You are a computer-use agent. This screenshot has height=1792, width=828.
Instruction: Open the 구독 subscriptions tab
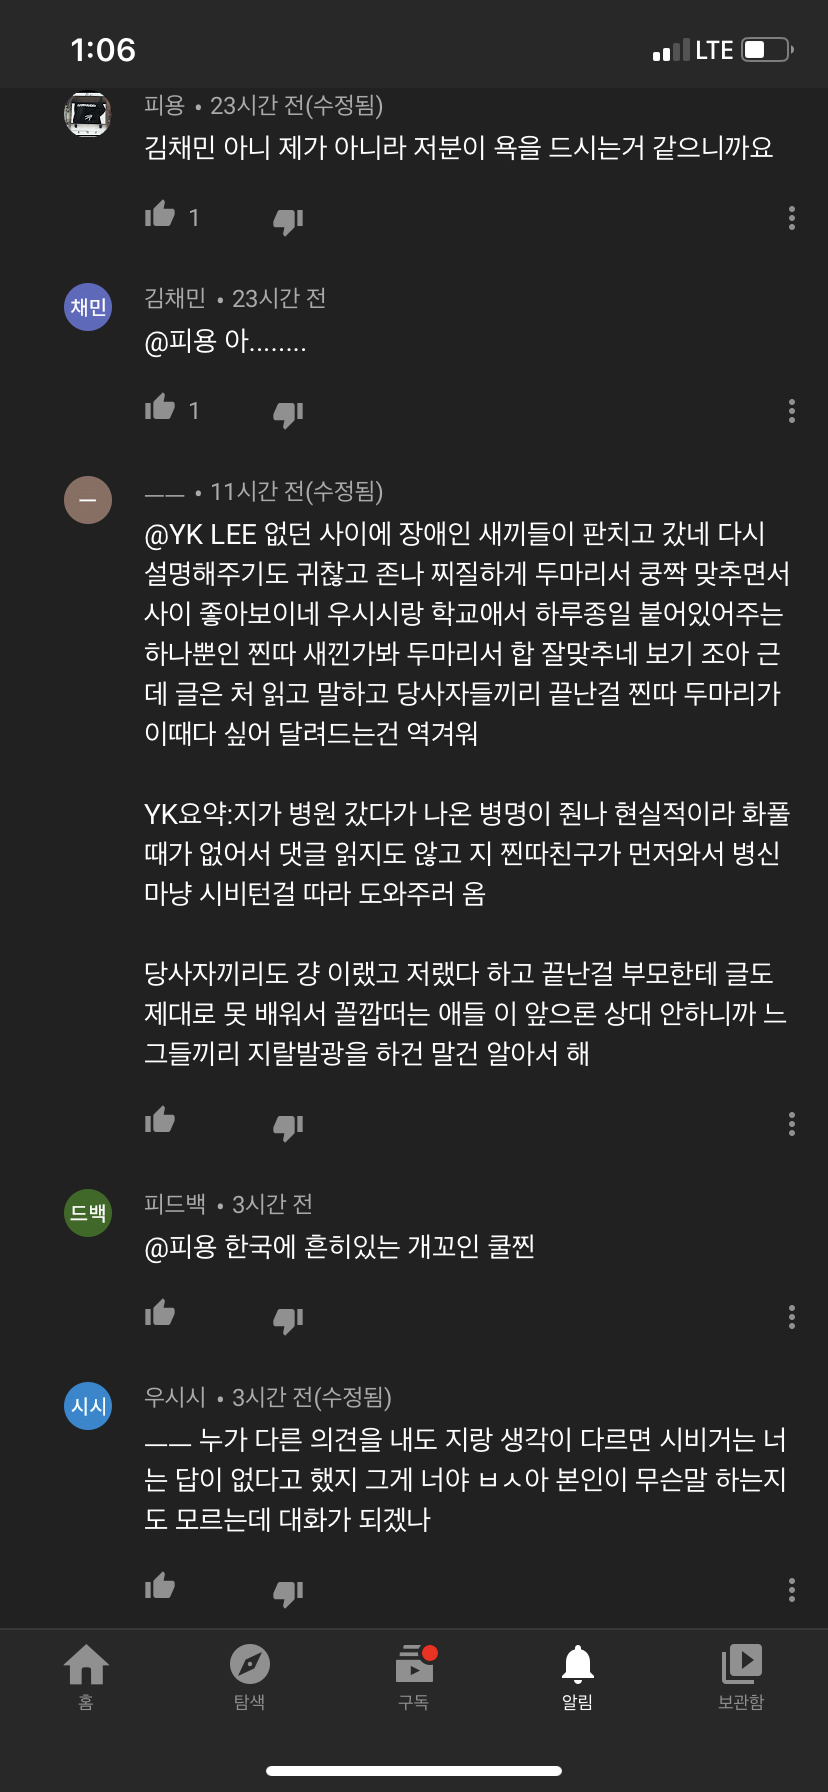[x=414, y=1676]
